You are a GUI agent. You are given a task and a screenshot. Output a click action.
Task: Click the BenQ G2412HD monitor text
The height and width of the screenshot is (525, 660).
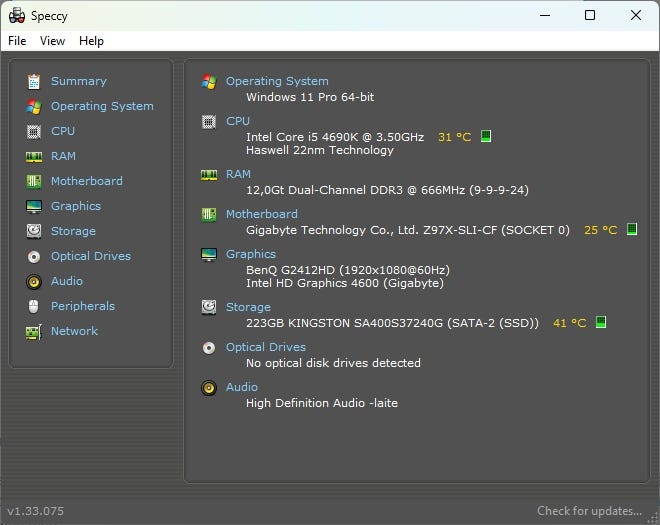click(348, 270)
